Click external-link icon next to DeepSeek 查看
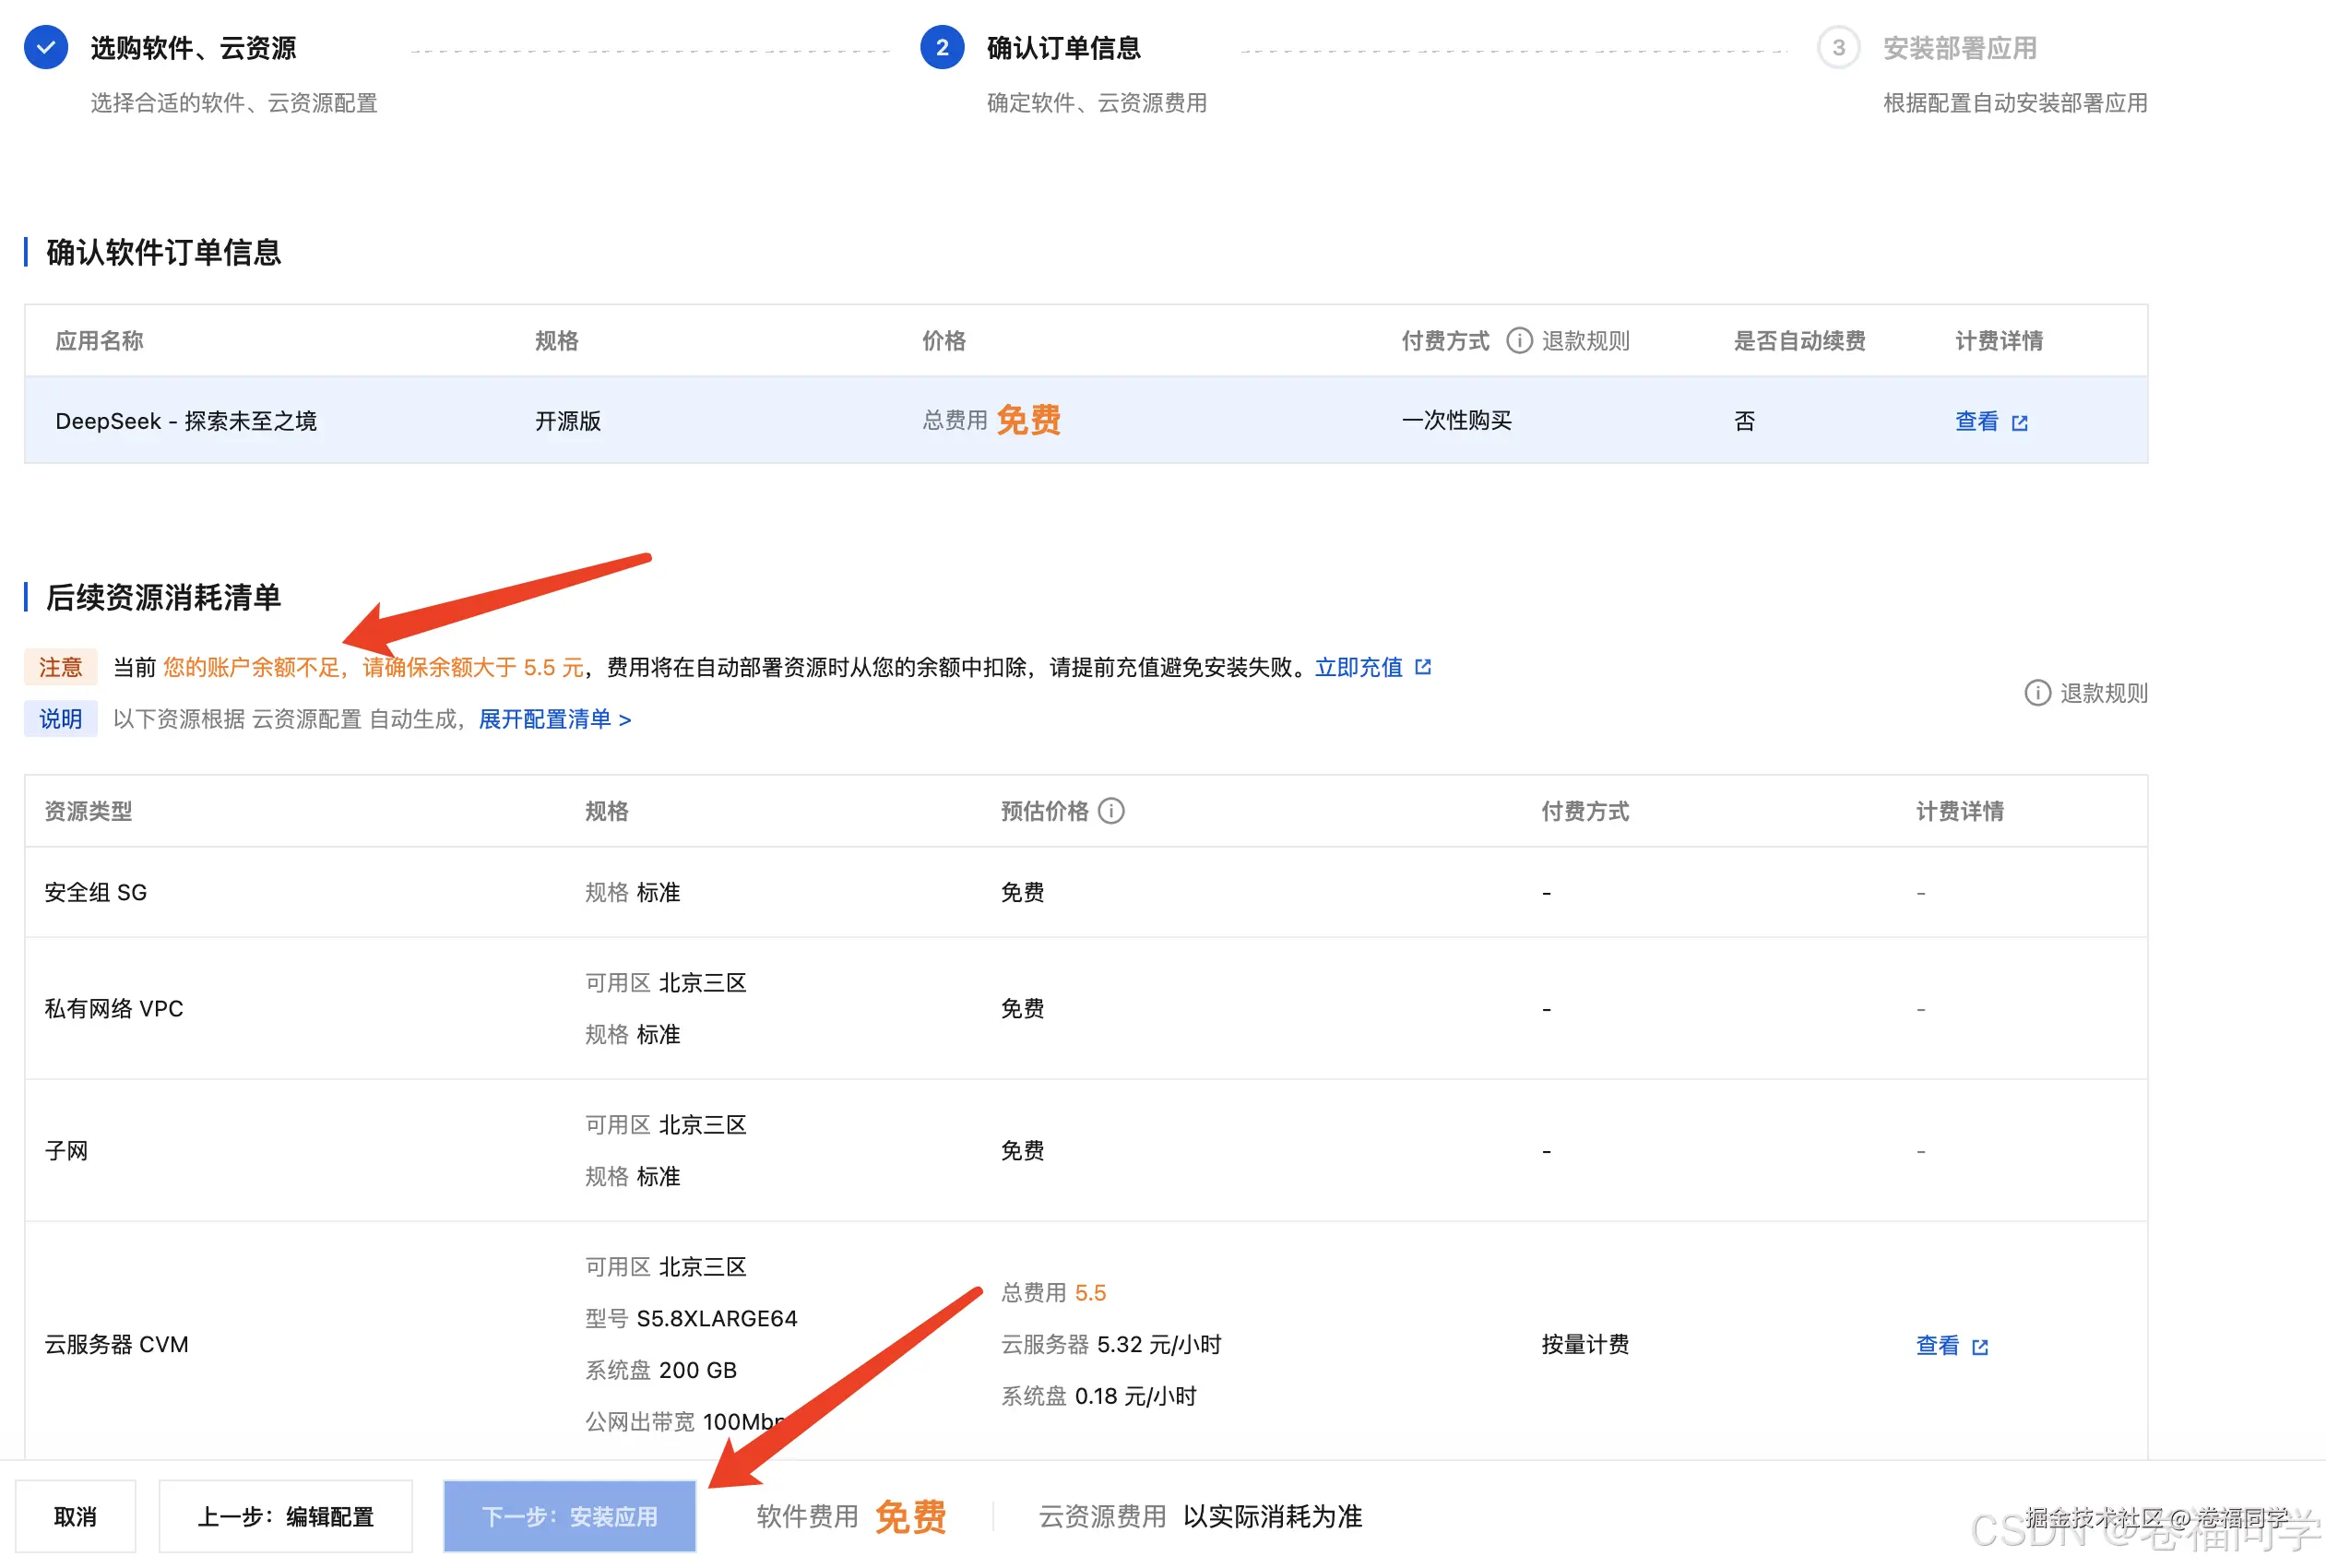Viewport: 2326px width, 1568px height. 2020,423
